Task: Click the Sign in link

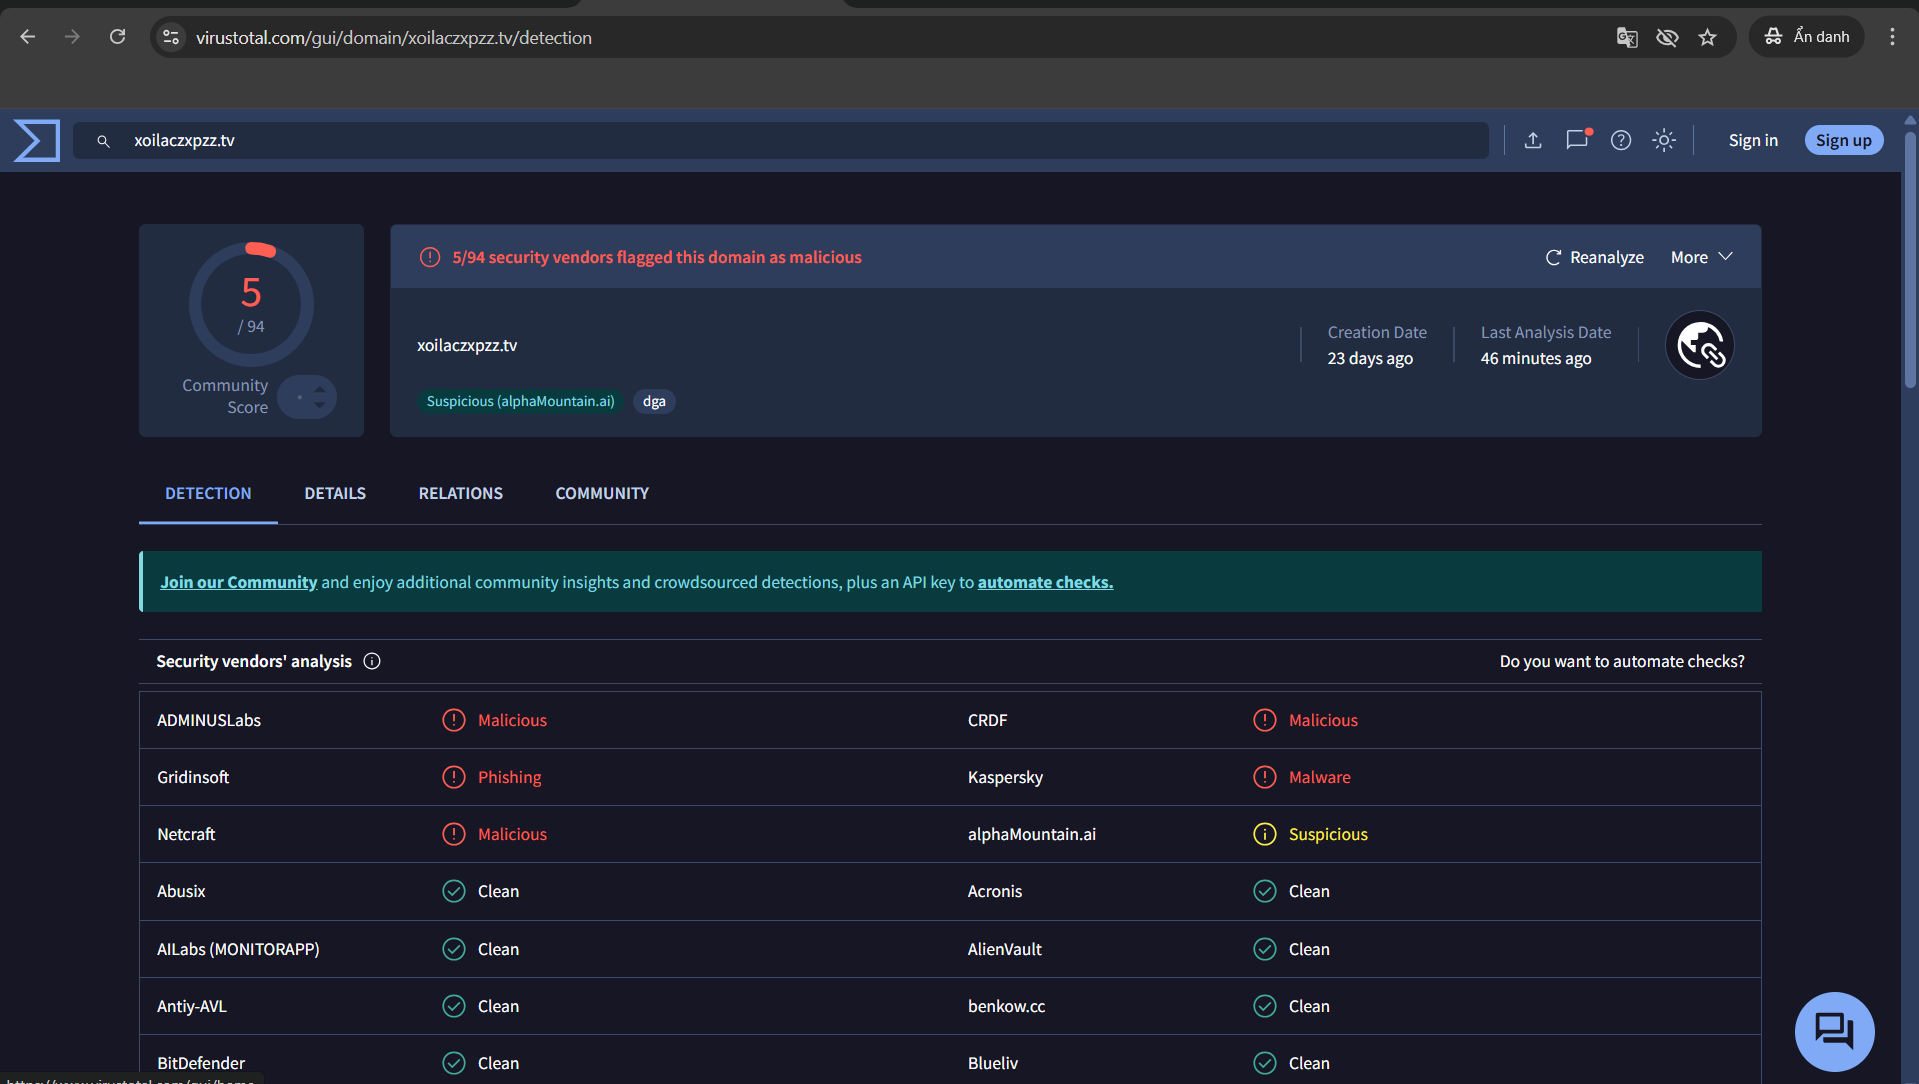Action: pyautogui.click(x=1753, y=140)
